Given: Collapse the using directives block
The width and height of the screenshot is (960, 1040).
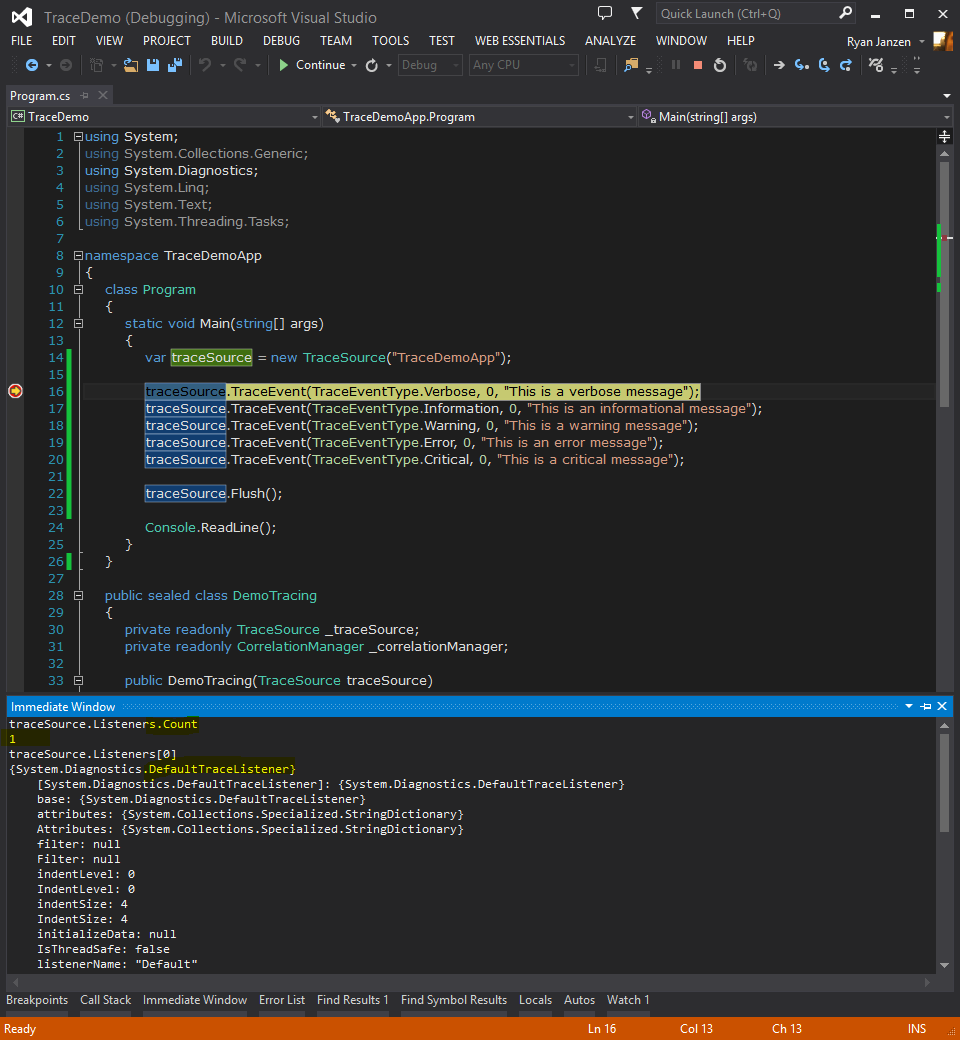Looking at the screenshot, I should point(78,137).
